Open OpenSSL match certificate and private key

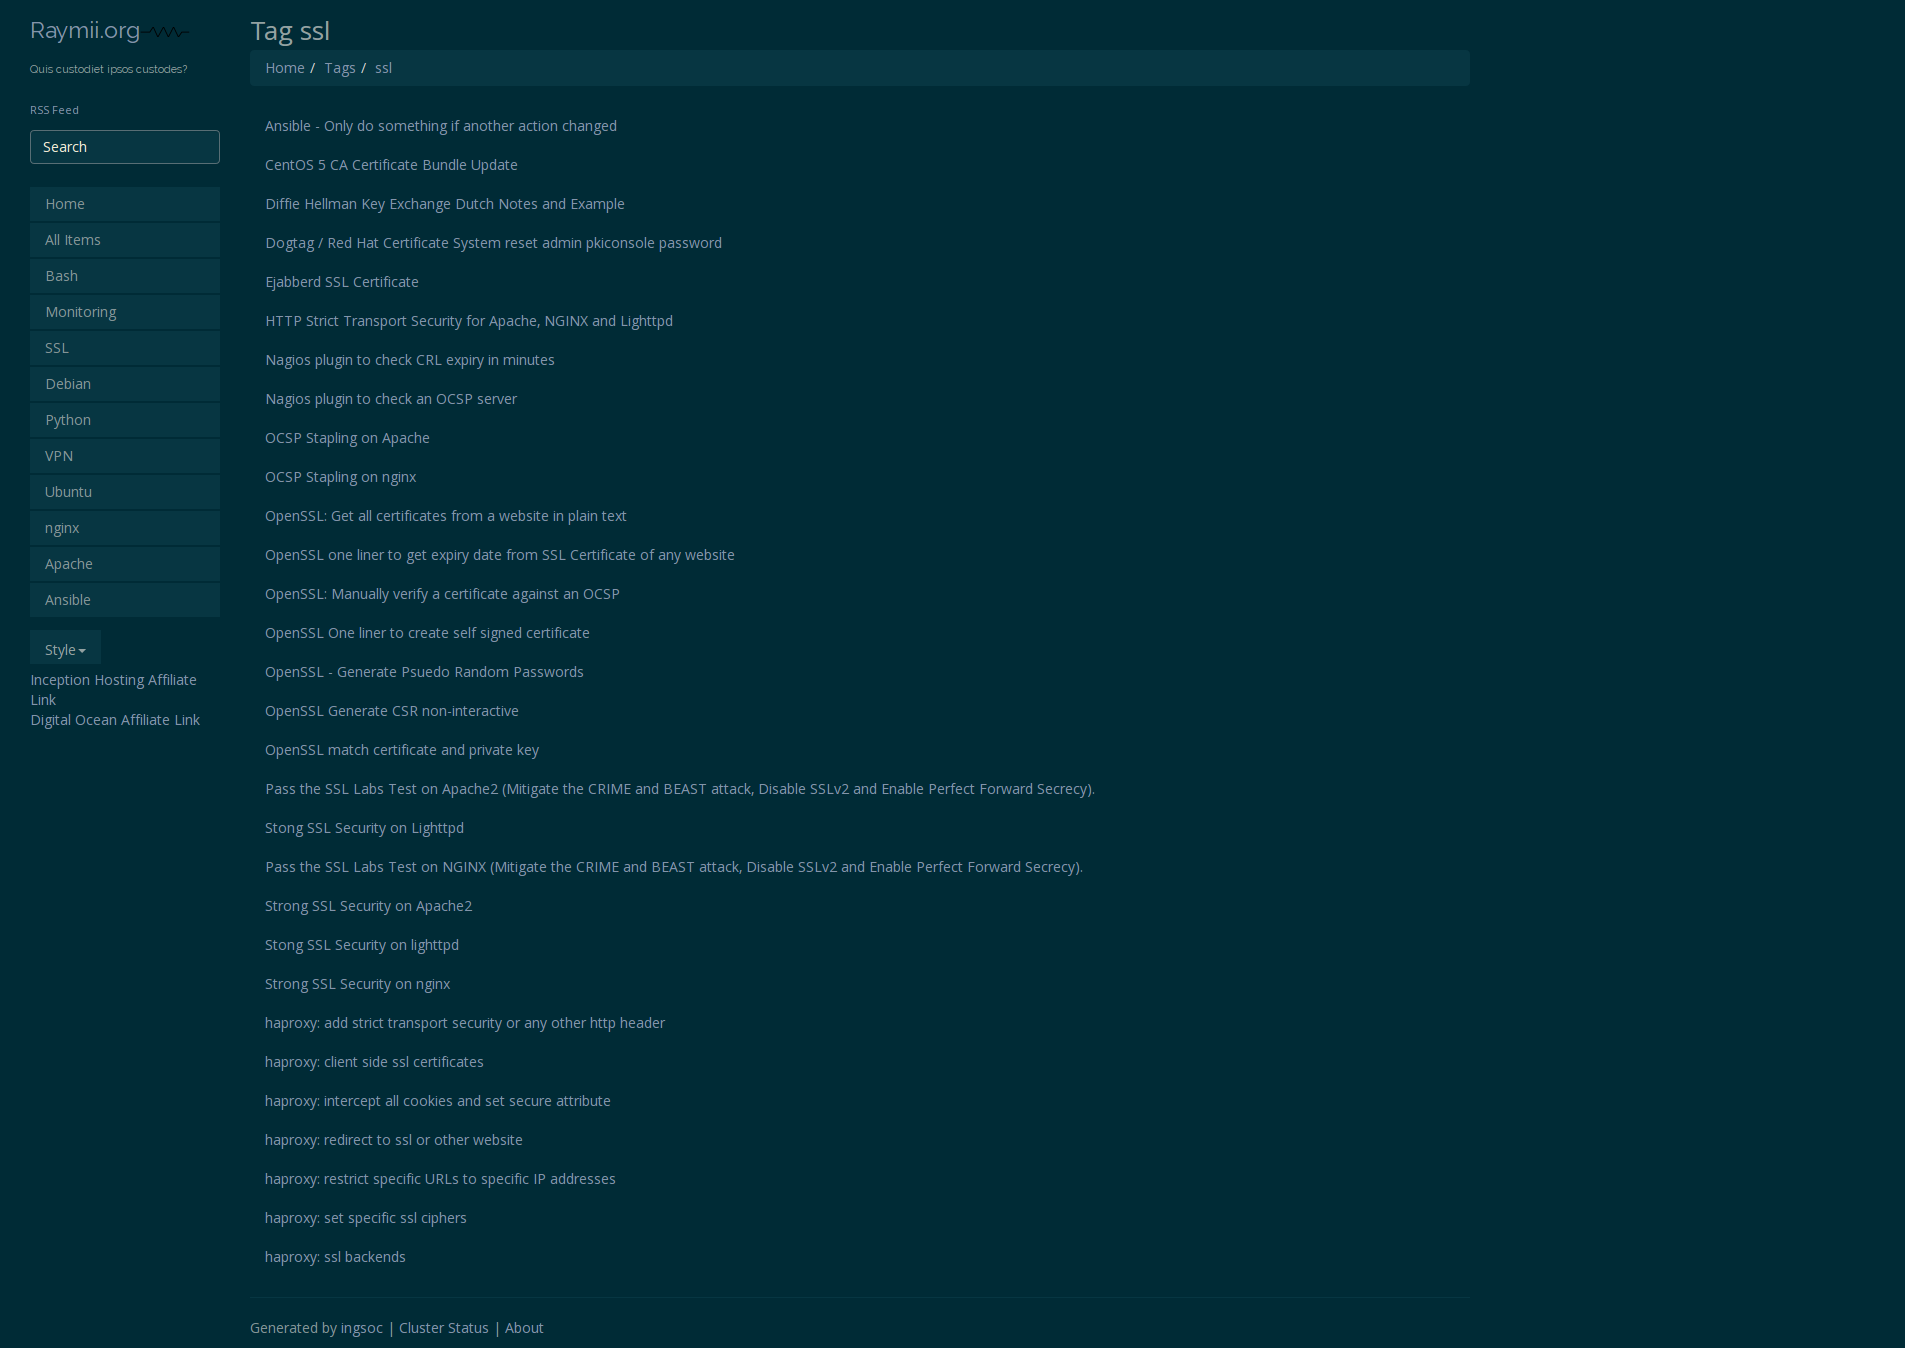tap(402, 750)
